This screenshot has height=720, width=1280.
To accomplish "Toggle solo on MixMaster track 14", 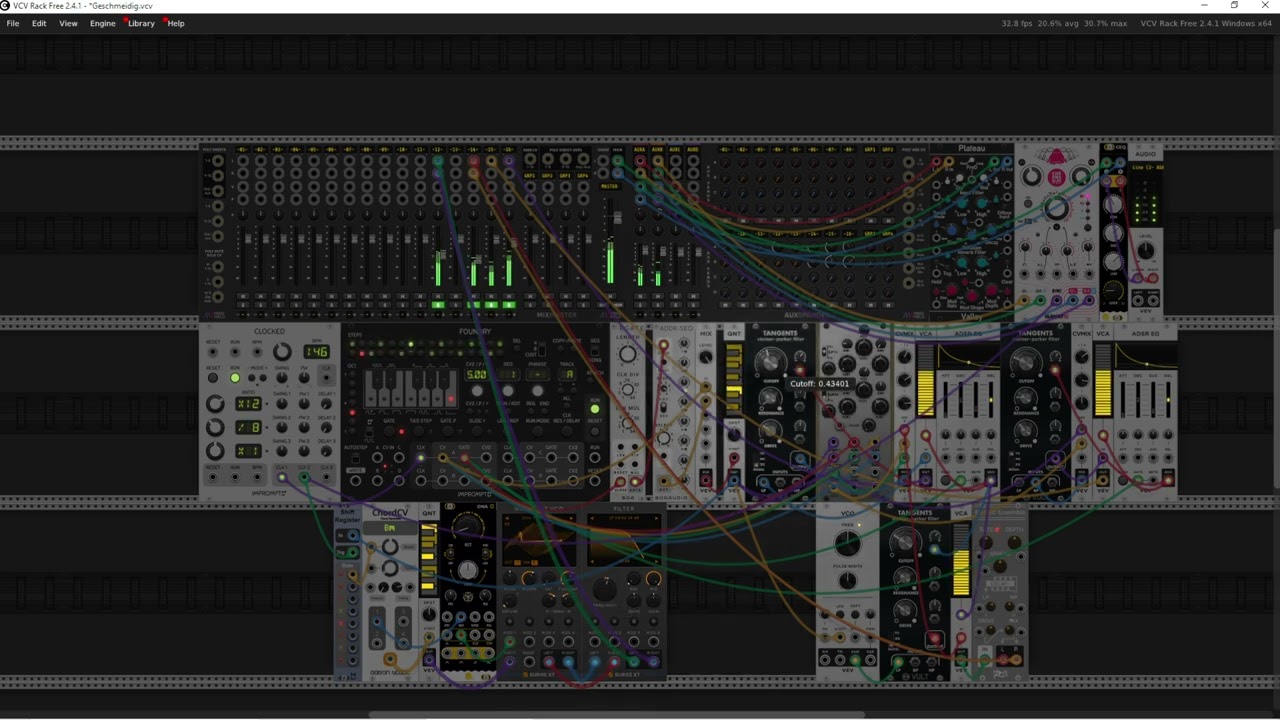I will (x=473, y=304).
